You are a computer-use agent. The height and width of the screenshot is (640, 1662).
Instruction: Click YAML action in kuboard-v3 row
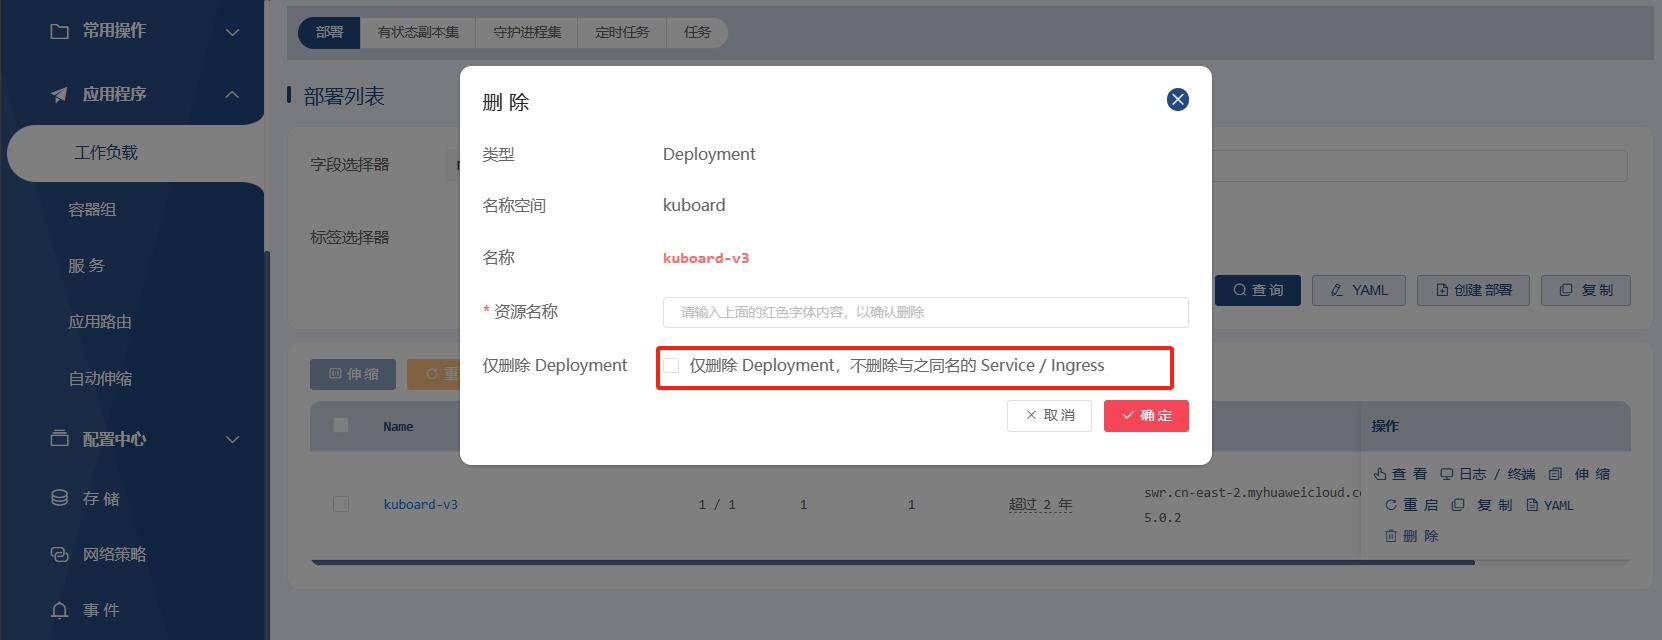click(1550, 505)
